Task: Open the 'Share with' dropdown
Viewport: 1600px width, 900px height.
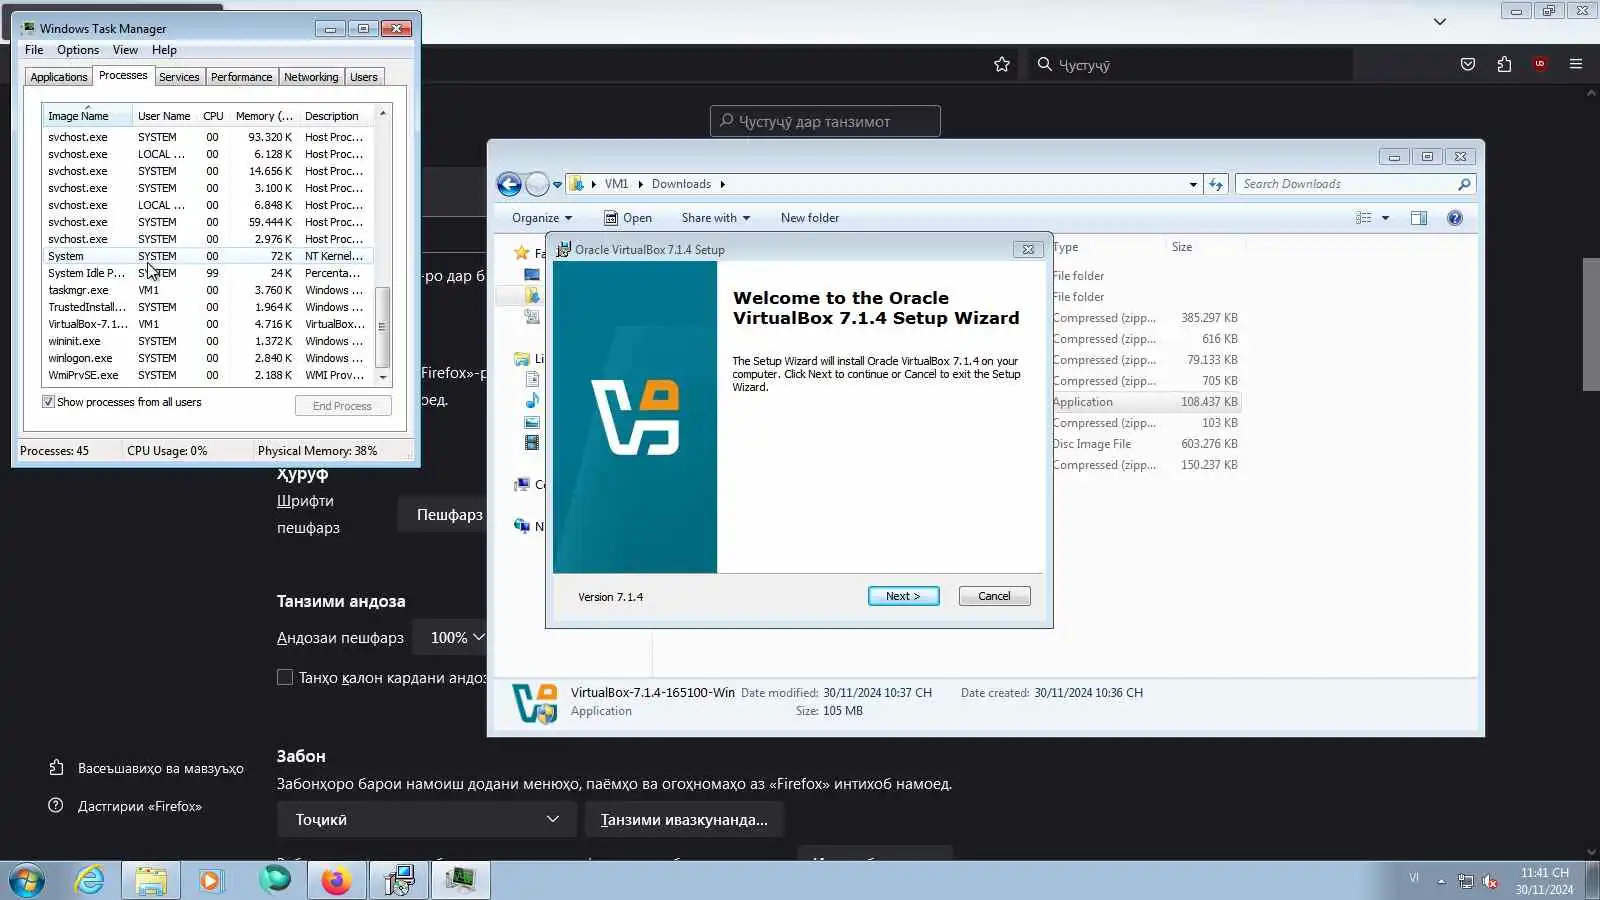Action: (x=715, y=218)
